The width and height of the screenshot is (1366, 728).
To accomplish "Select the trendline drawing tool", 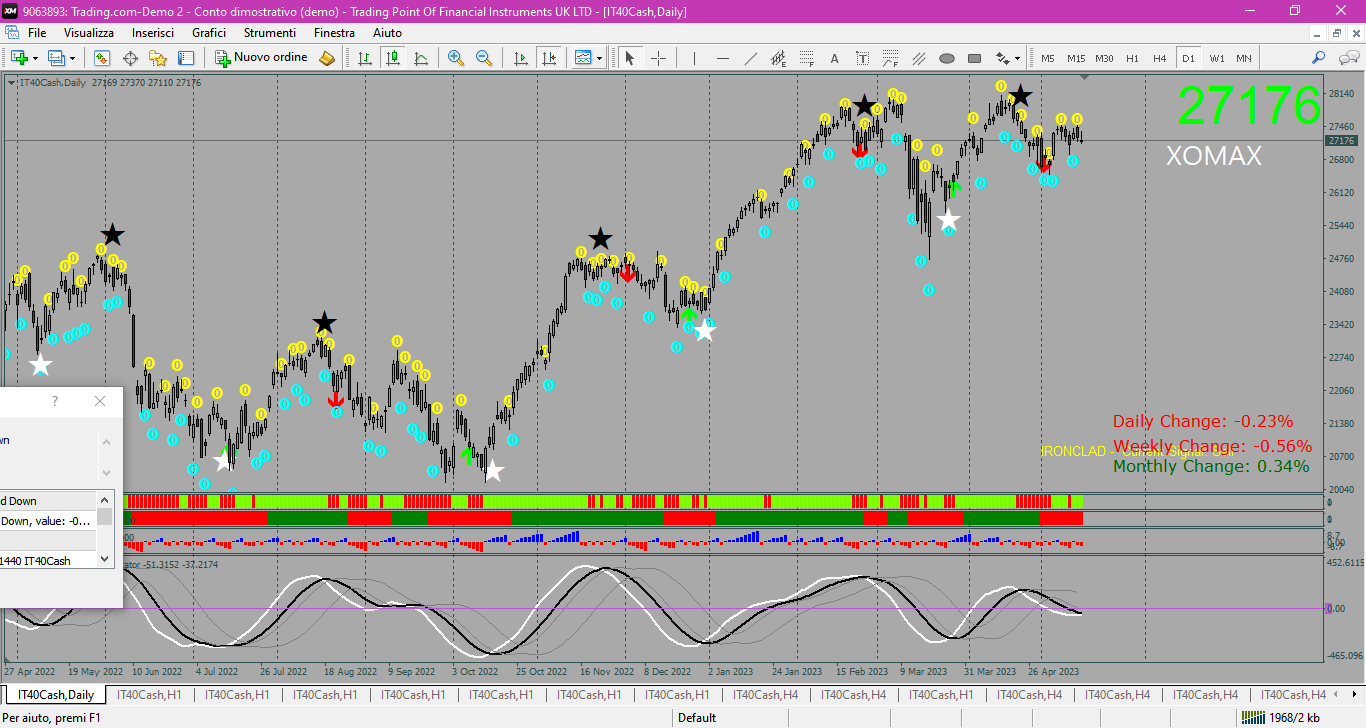I will click(x=750, y=58).
